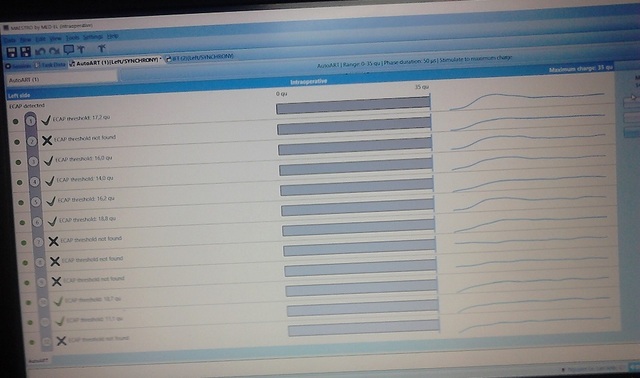Click the ECAP waveform for electrode 1
This screenshot has height=378, width=640.
(x=527, y=101)
